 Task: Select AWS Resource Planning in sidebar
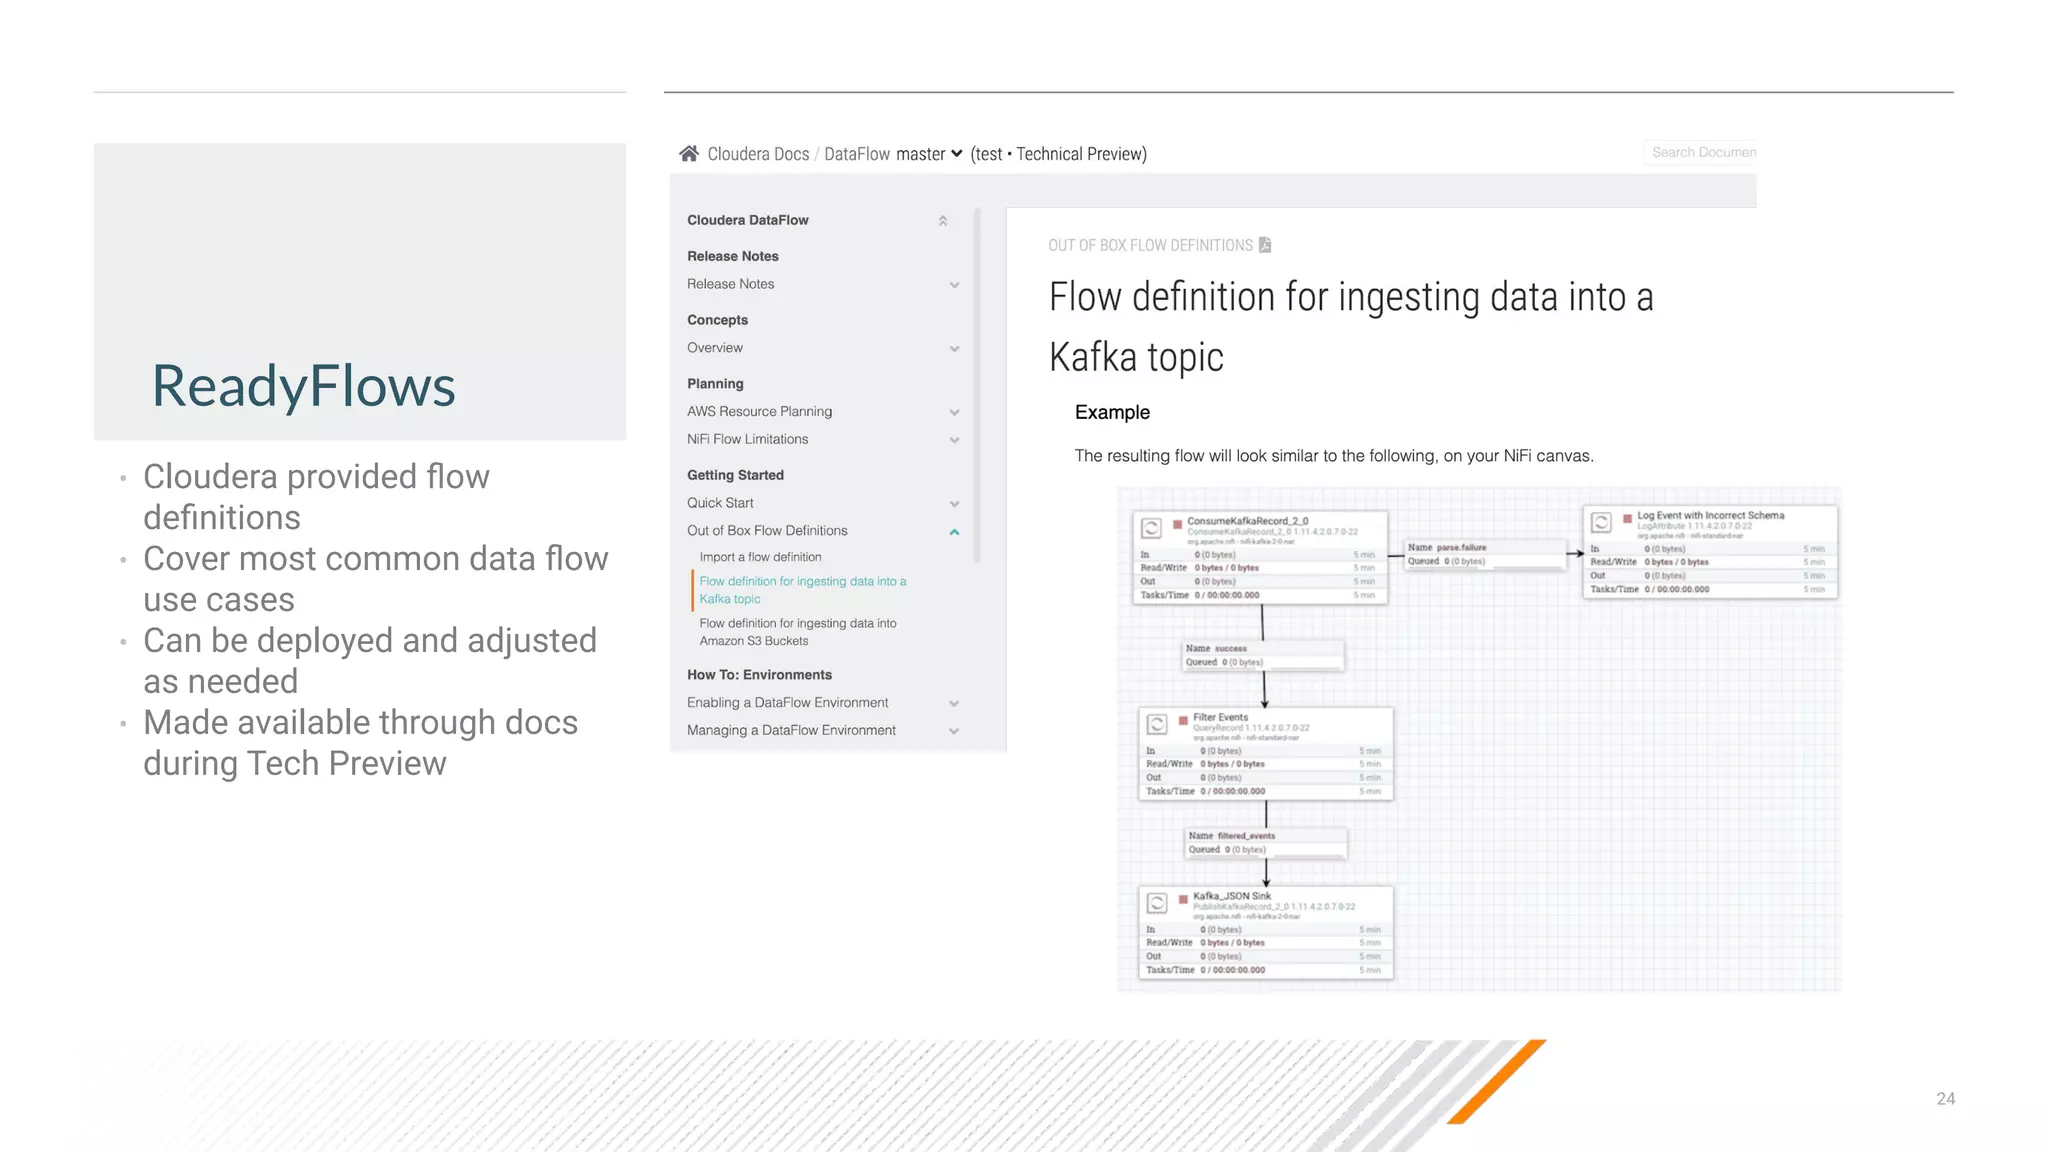759,411
